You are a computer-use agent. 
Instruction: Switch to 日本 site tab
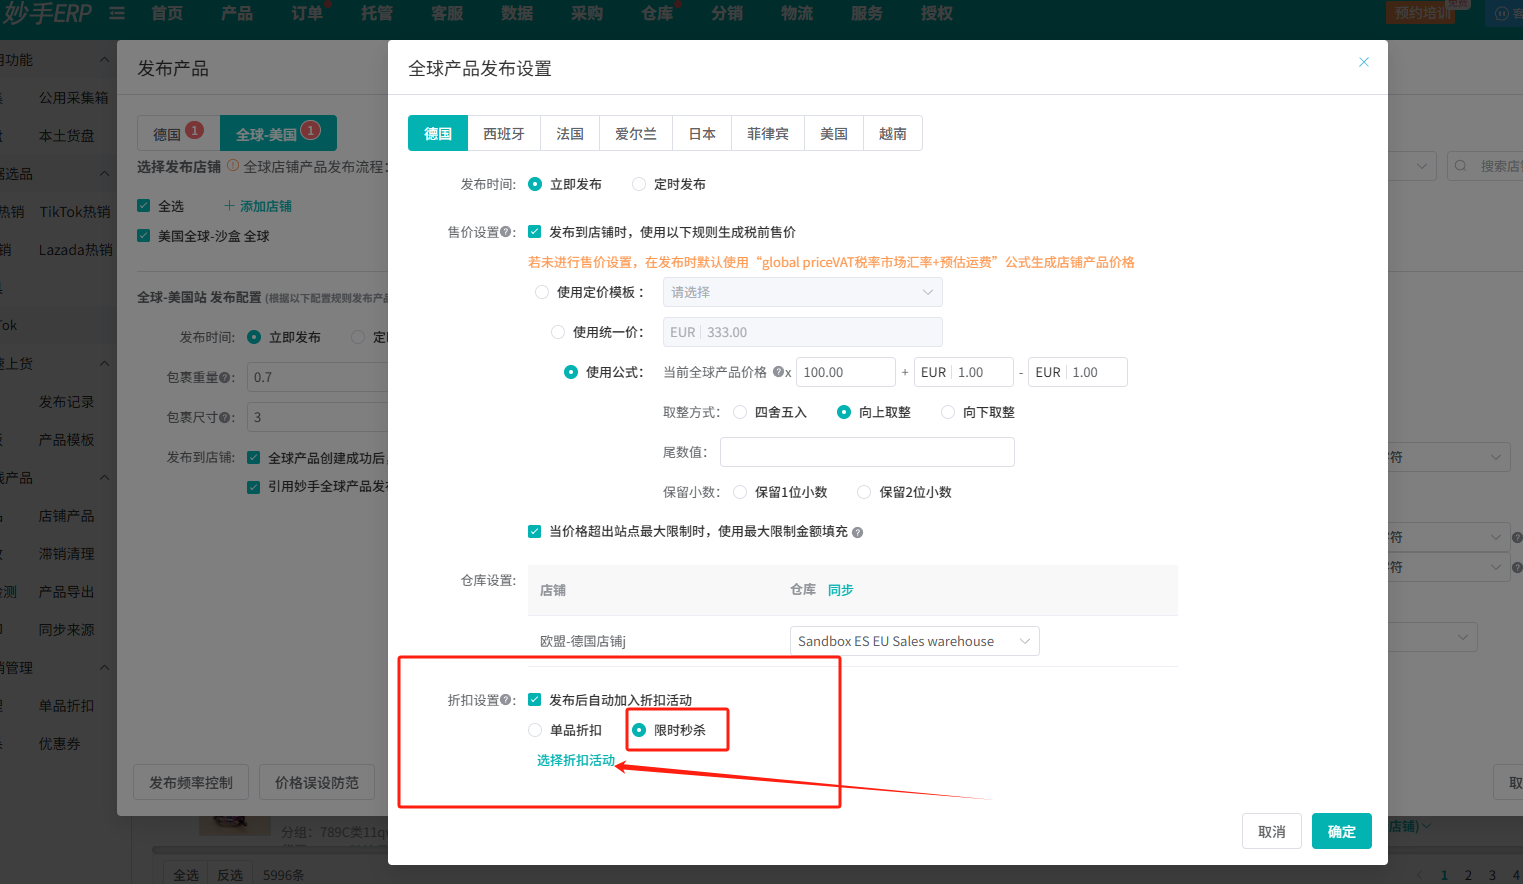point(702,133)
